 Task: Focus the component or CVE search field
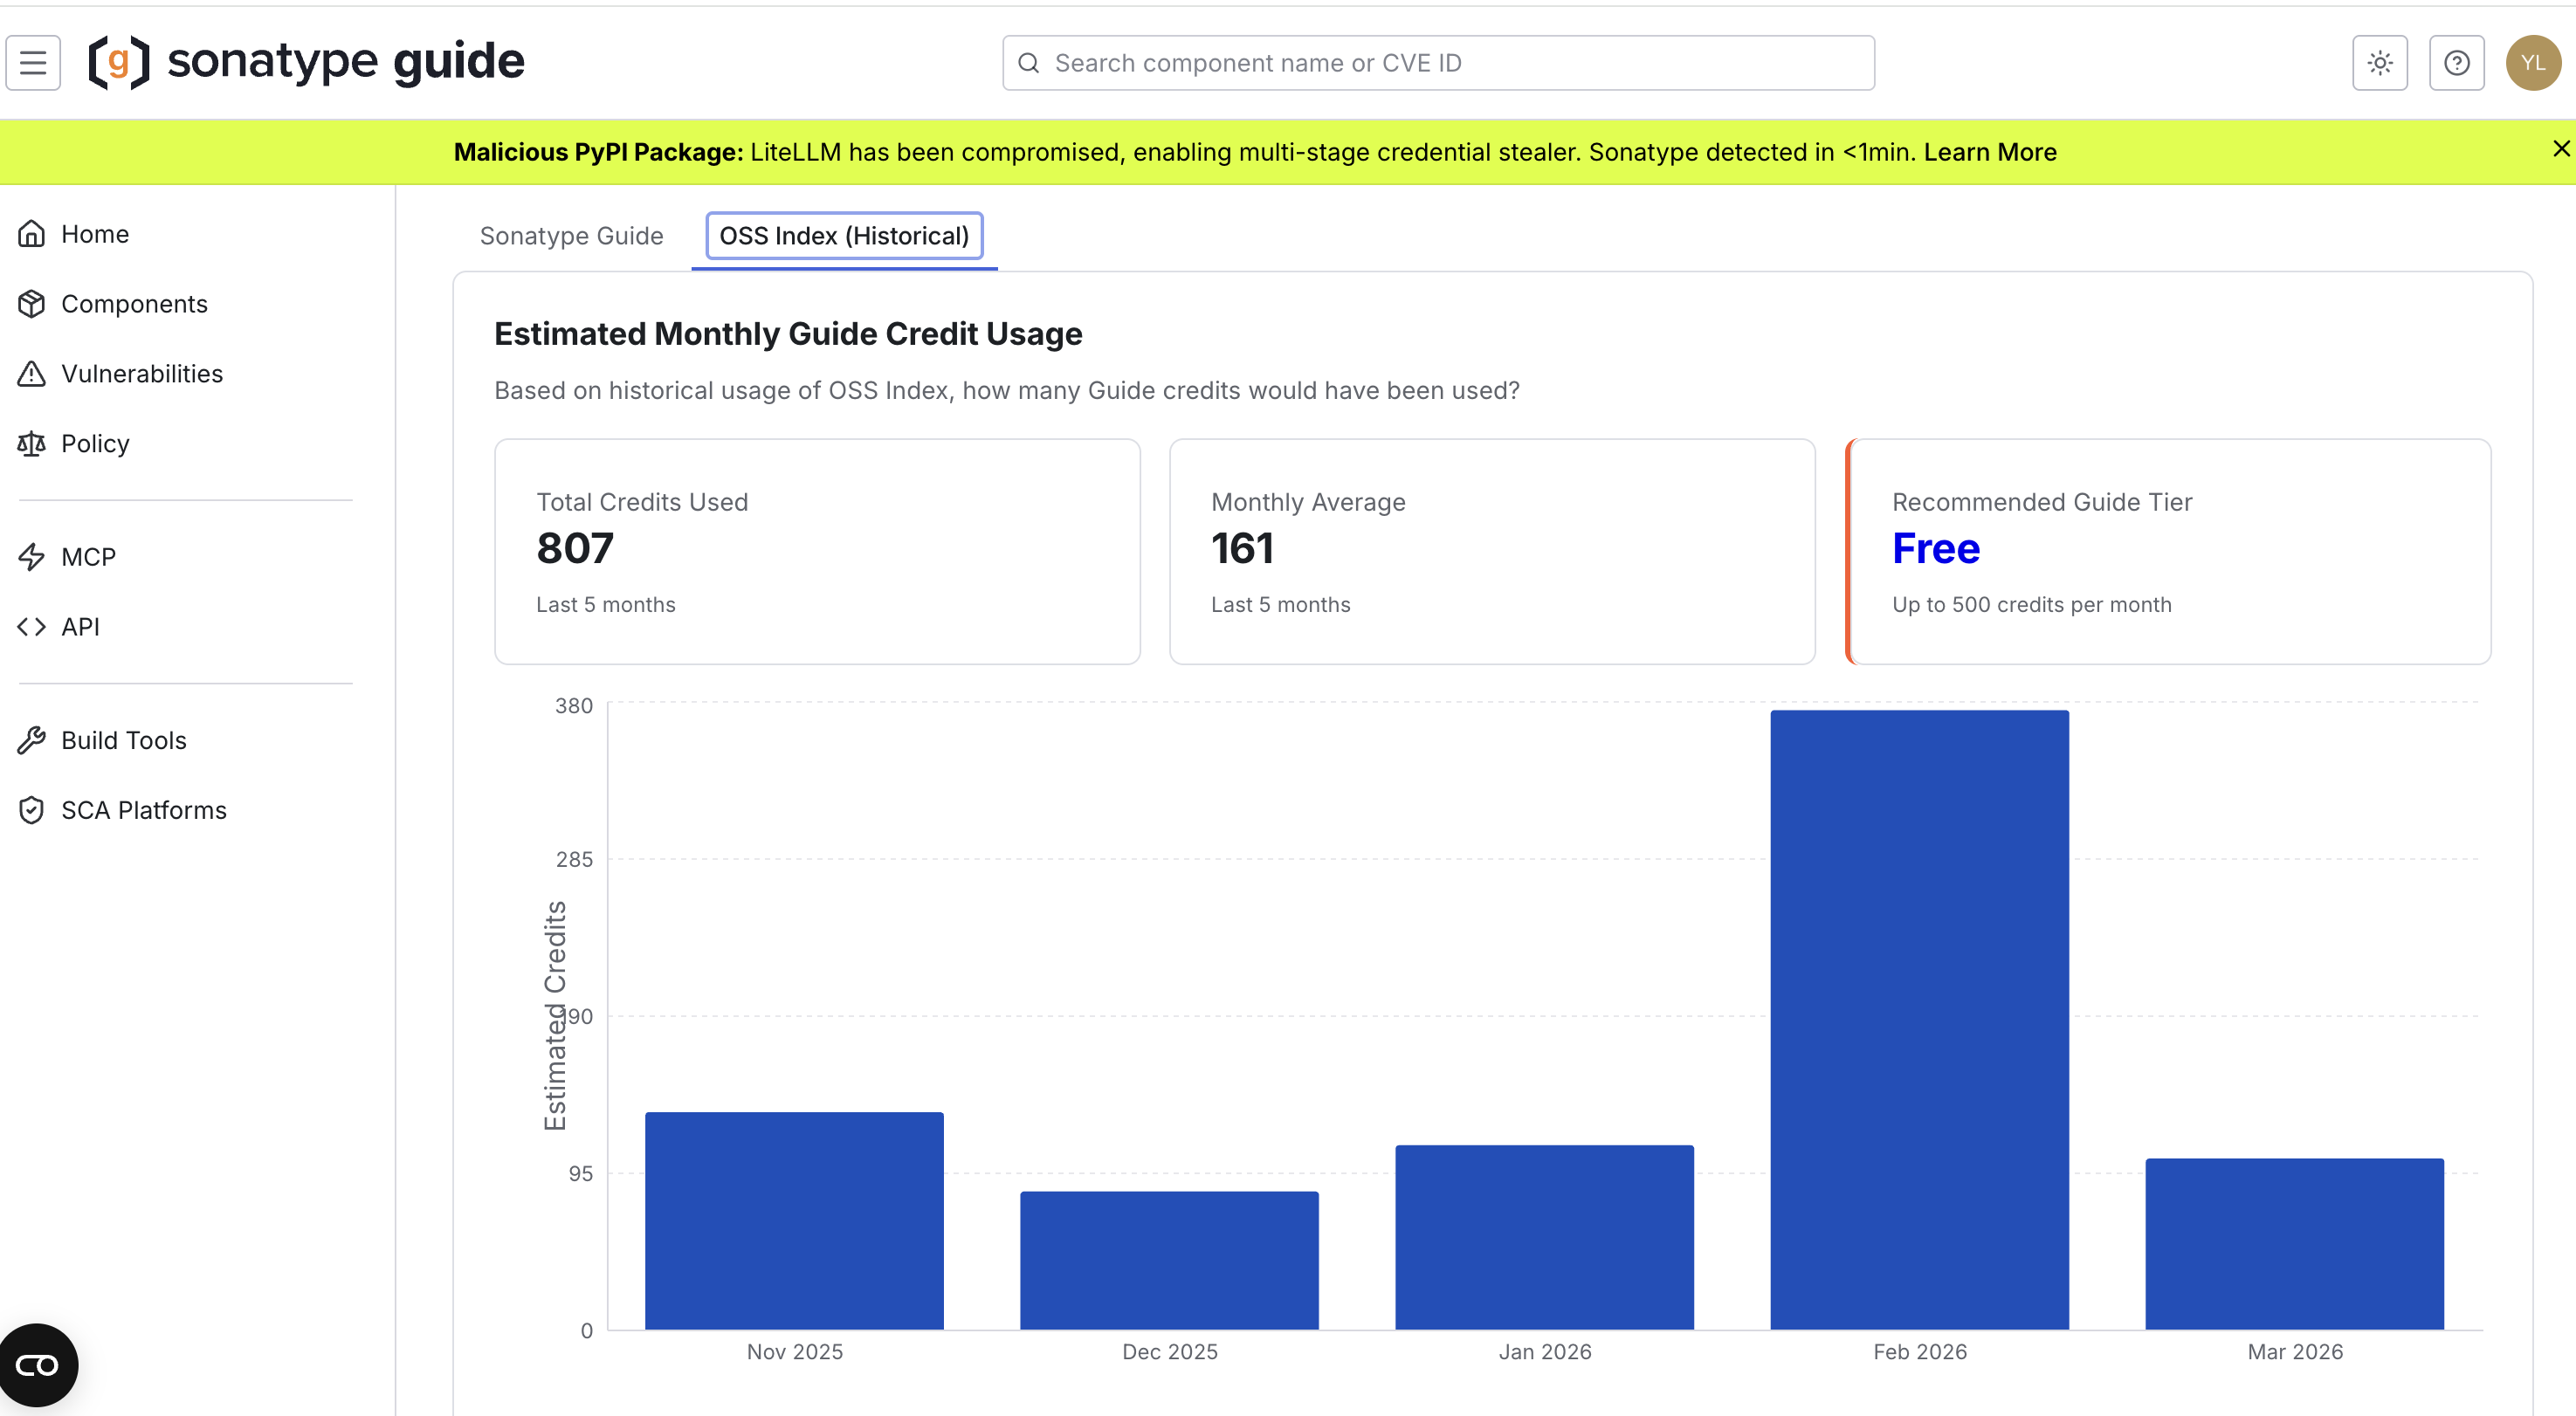tap(1438, 63)
